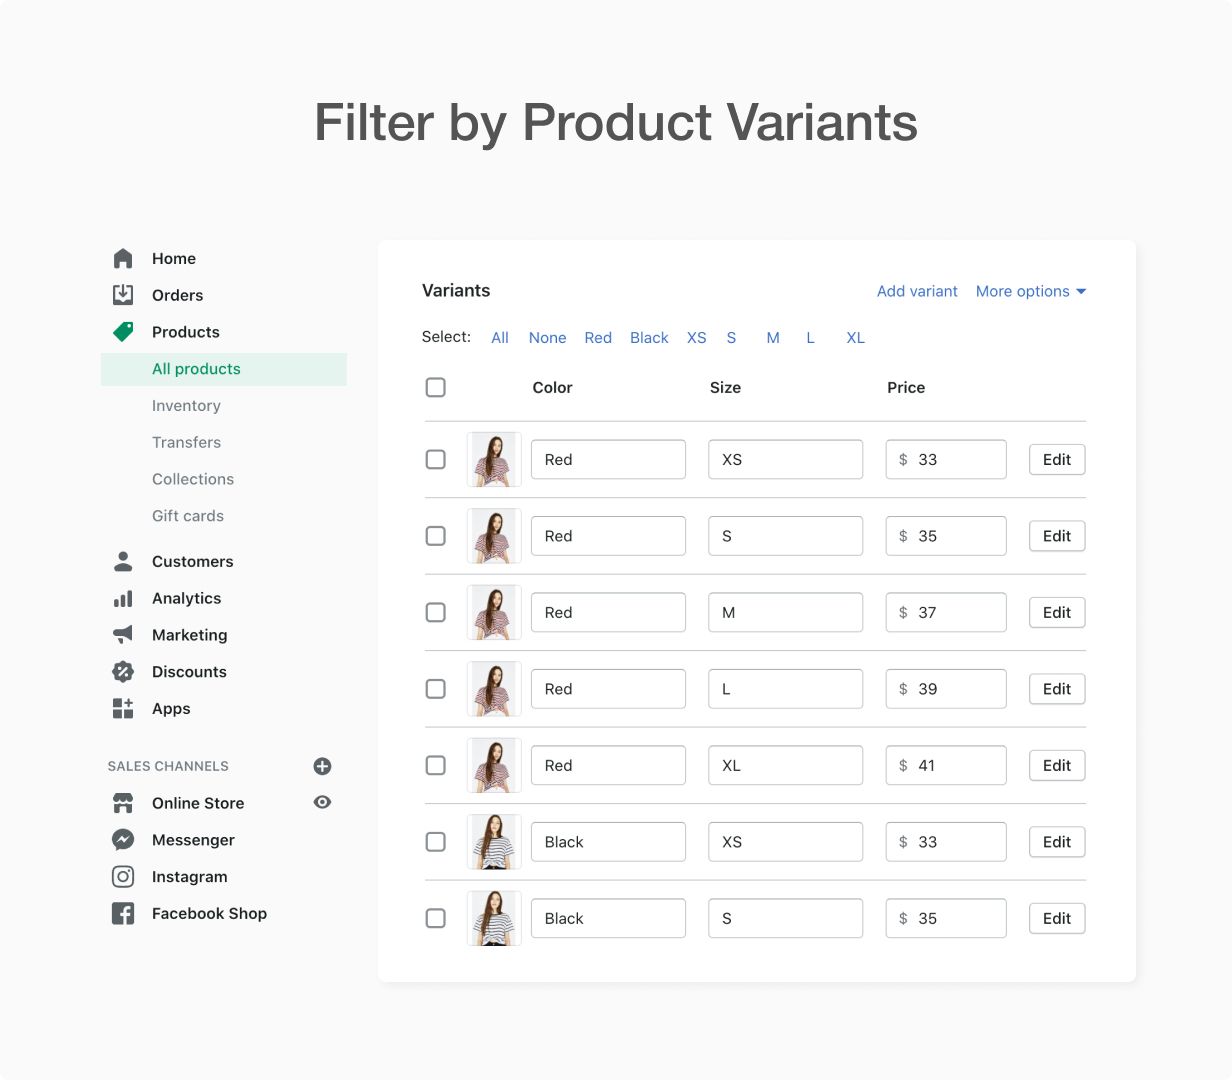
Task: Go to Inventory in the Products submenu
Action: (x=186, y=406)
